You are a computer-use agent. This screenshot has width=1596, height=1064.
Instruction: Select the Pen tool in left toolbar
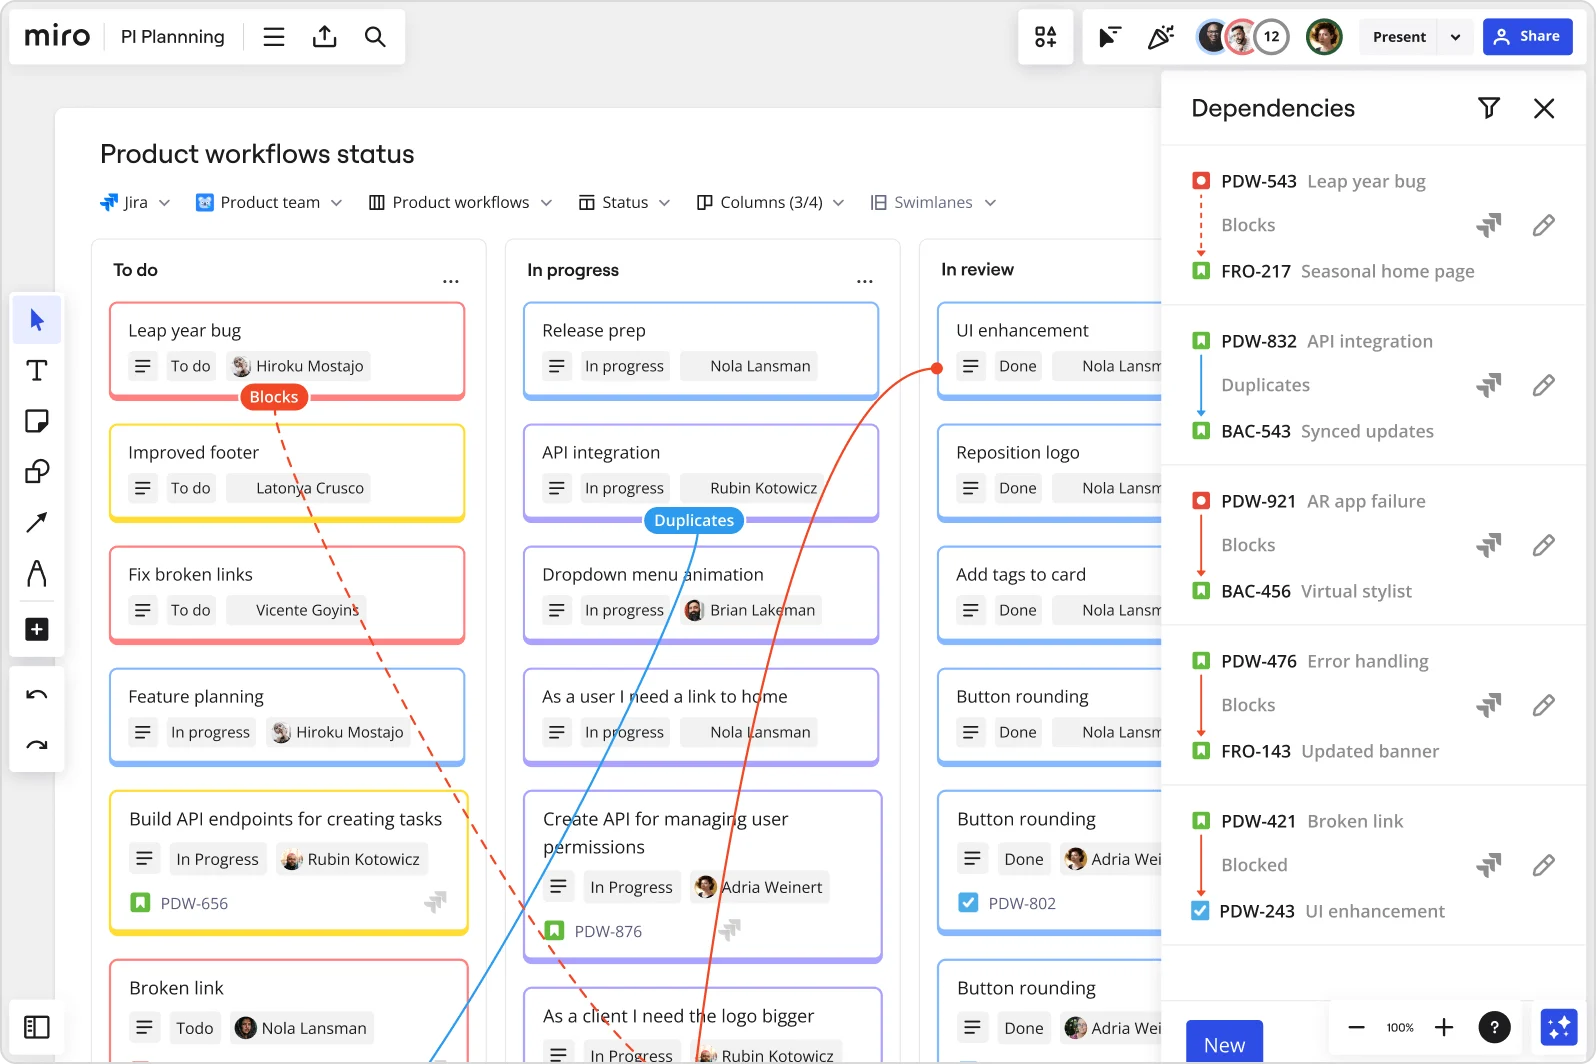tap(37, 573)
